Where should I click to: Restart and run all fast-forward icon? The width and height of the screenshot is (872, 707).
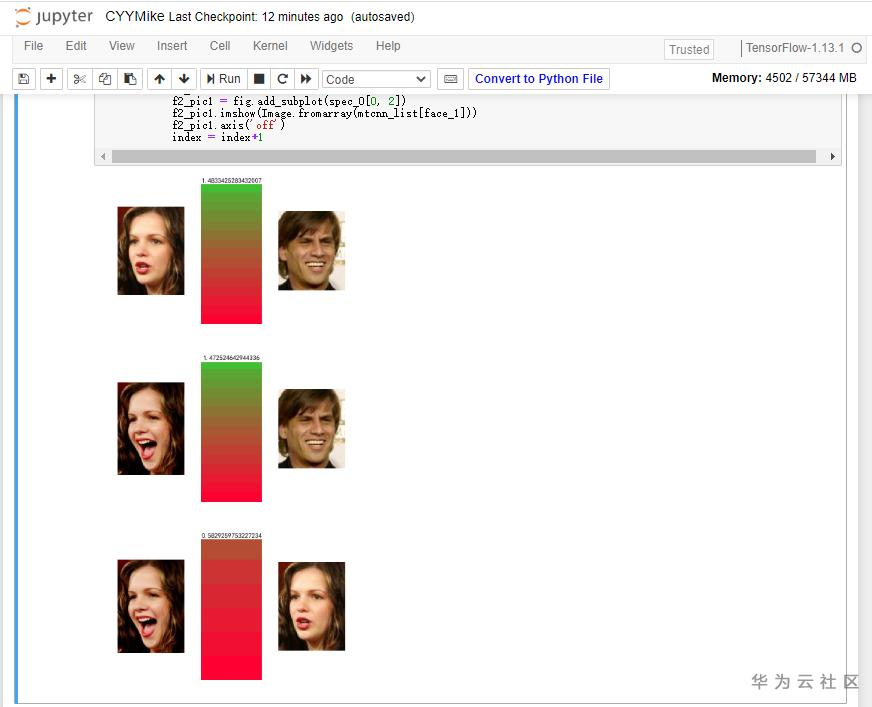306,79
